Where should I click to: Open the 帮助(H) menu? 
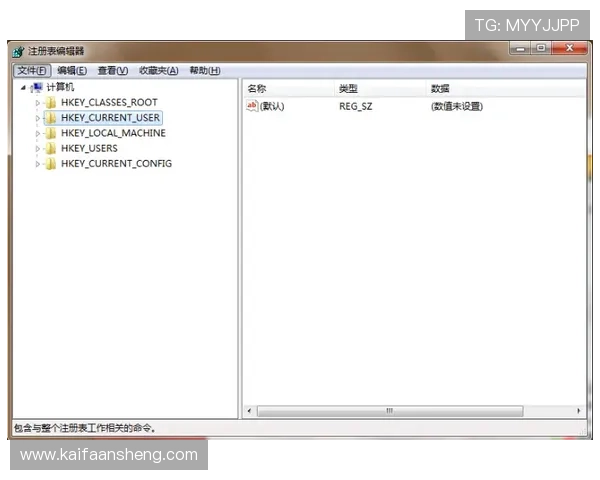click(x=205, y=71)
